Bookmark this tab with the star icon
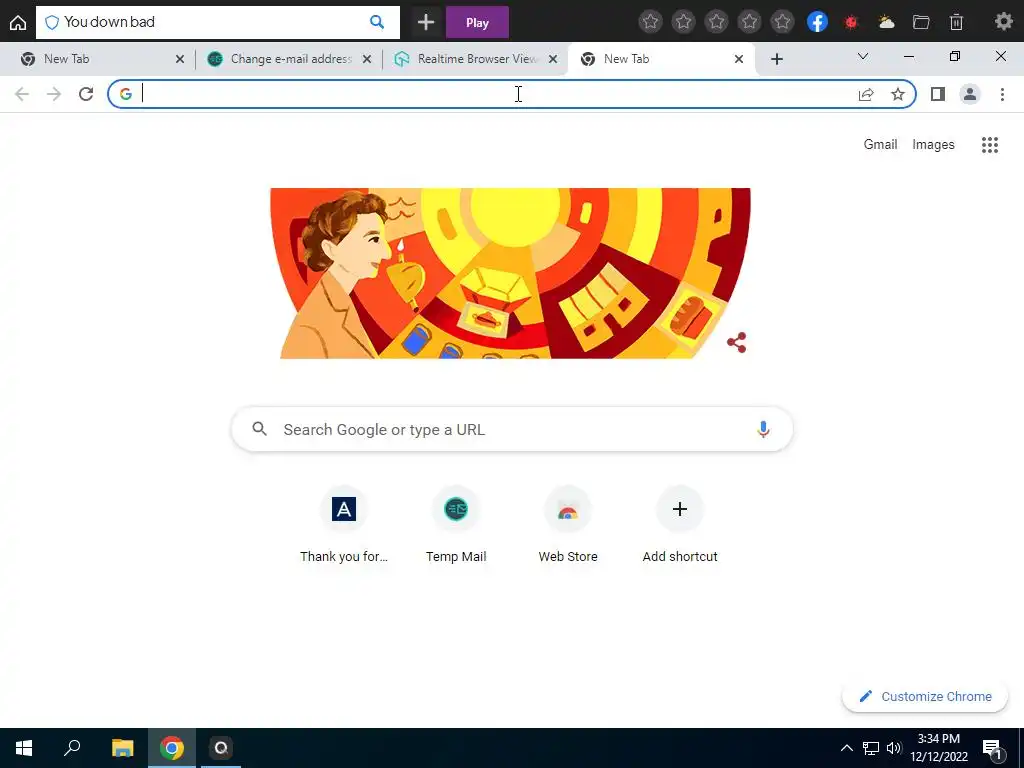The height and width of the screenshot is (768, 1024). coord(898,94)
